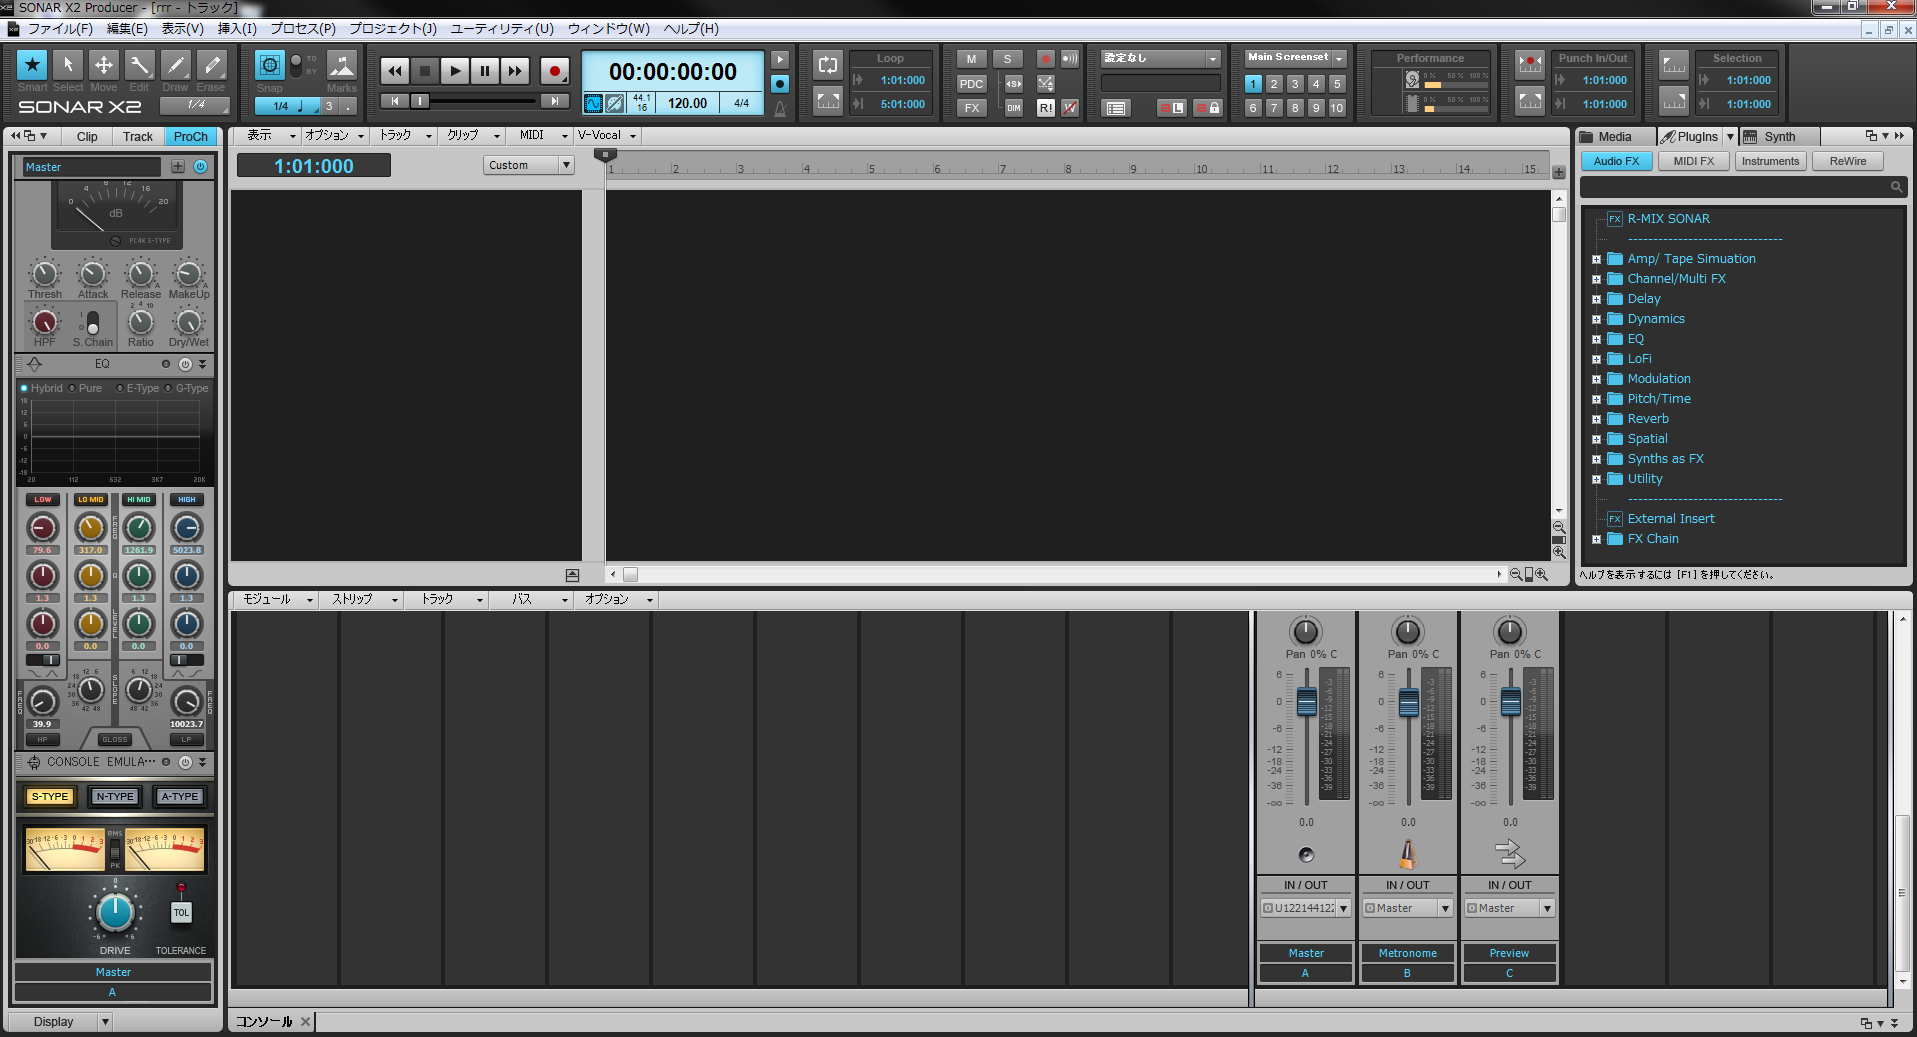Viewport: 1917px width, 1037px height.
Task: Select R-MIX SONAR plugin
Action: tap(1668, 219)
